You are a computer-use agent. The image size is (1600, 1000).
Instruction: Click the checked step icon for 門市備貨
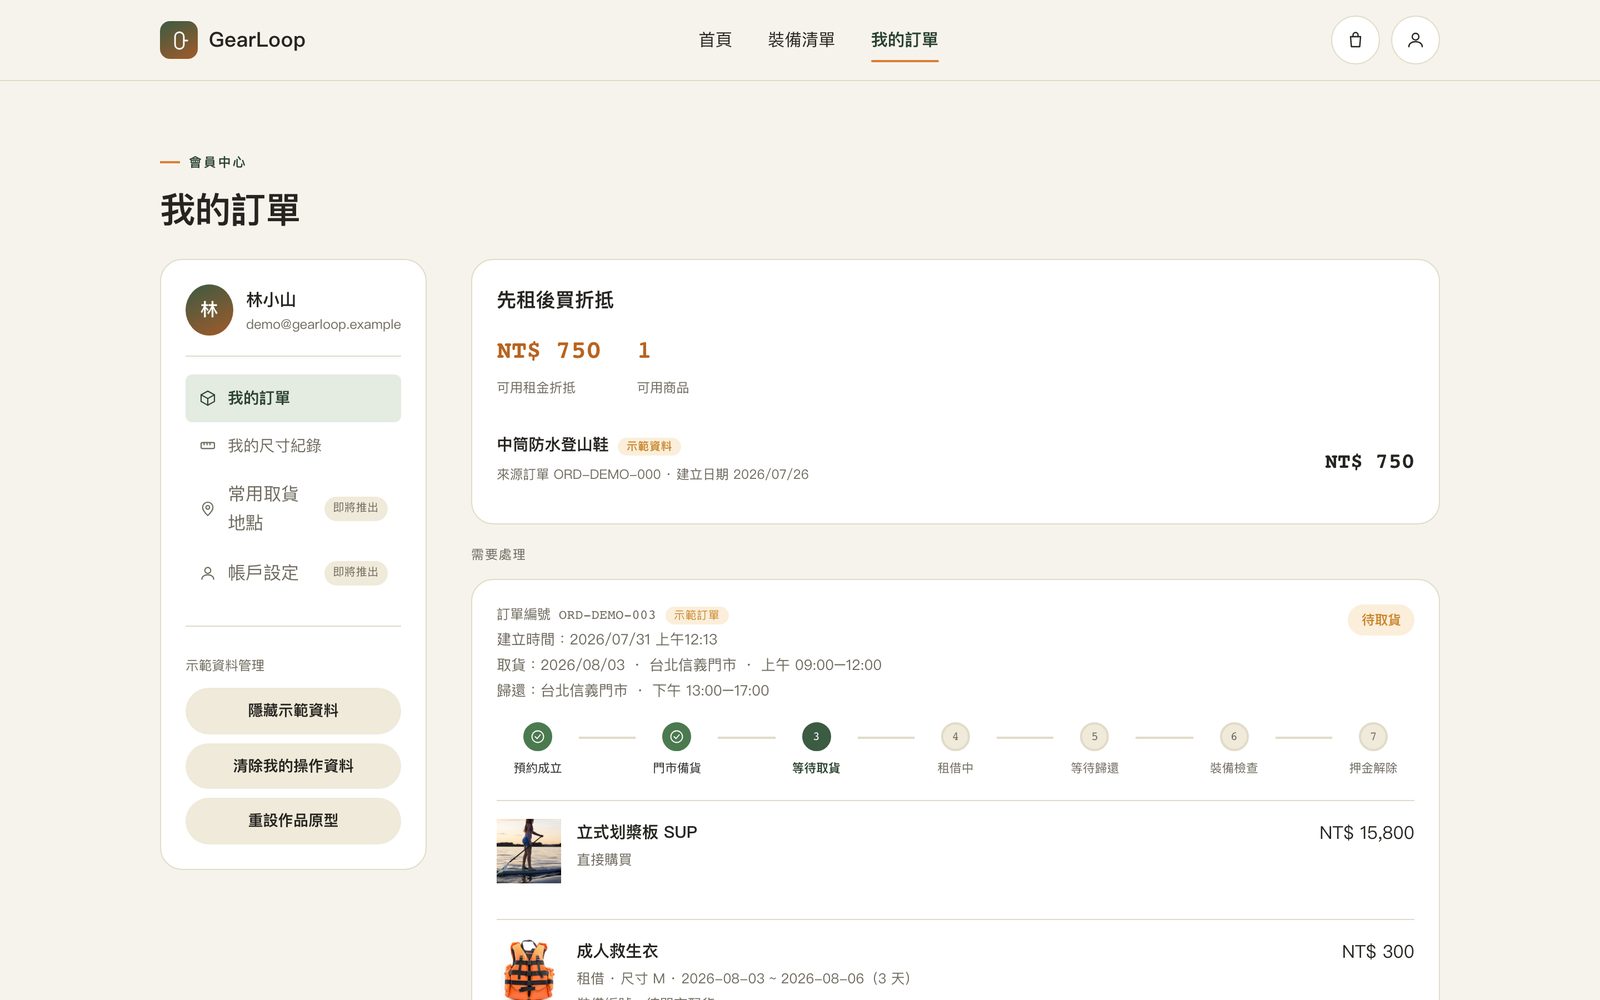677,737
